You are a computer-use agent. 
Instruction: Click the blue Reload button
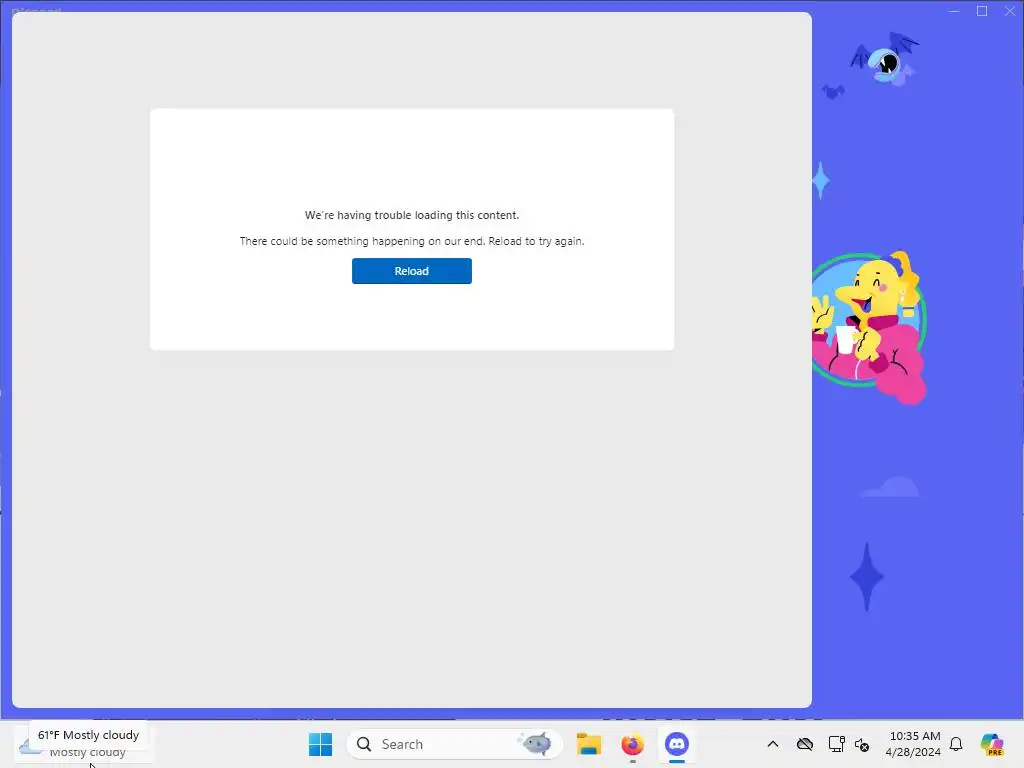pyautogui.click(x=411, y=271)
